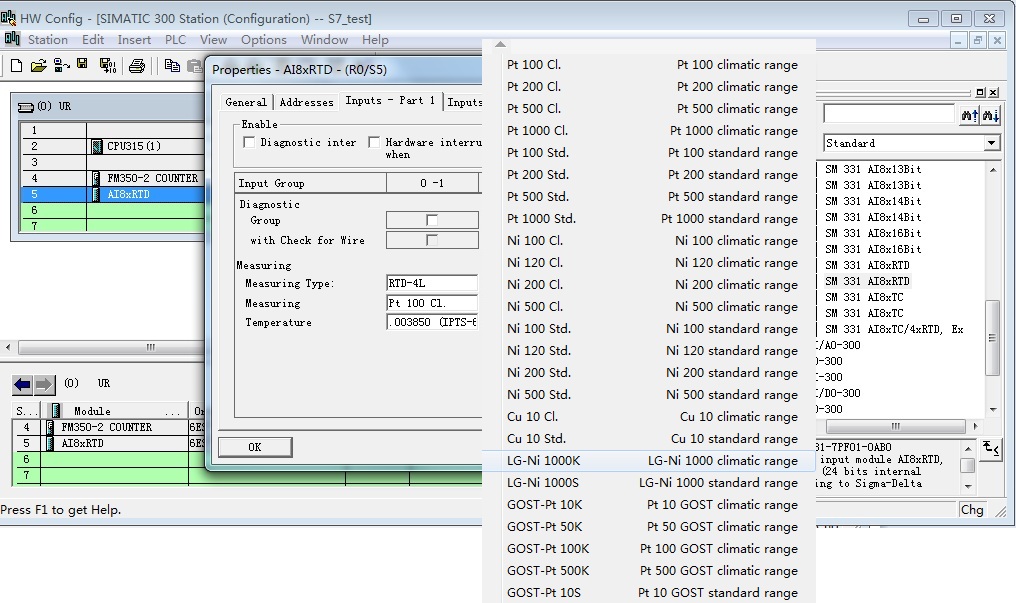Click the HW Config icon in menu bar
The width and height of the screenshot is (1016, 603).
12,39
